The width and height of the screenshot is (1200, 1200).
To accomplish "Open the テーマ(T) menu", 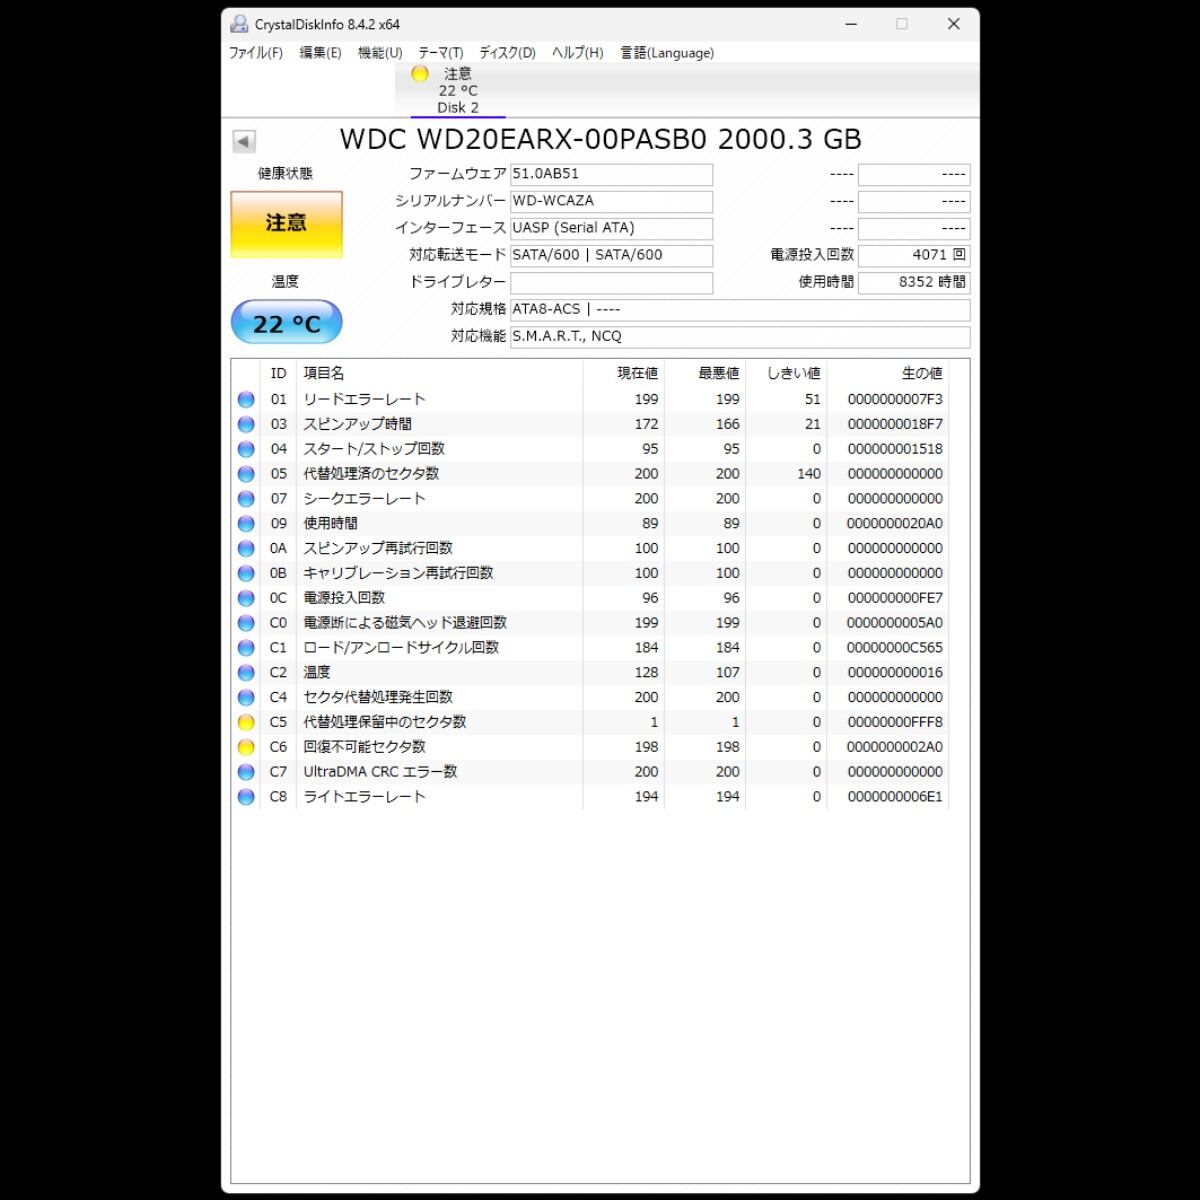I will 441,53.
